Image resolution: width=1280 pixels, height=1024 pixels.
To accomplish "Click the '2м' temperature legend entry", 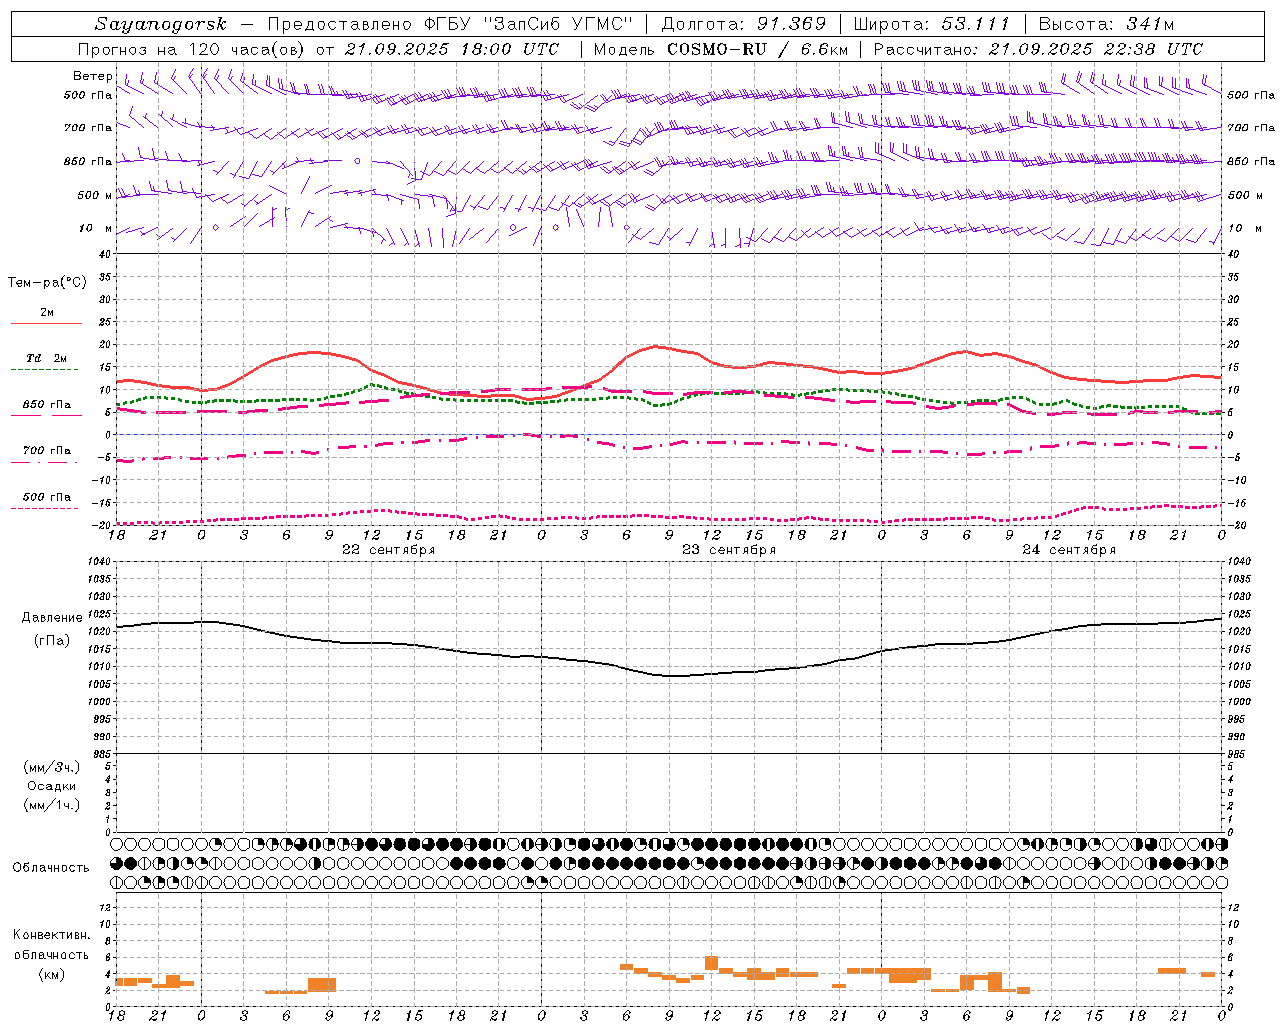I will [x=47, y=313].
